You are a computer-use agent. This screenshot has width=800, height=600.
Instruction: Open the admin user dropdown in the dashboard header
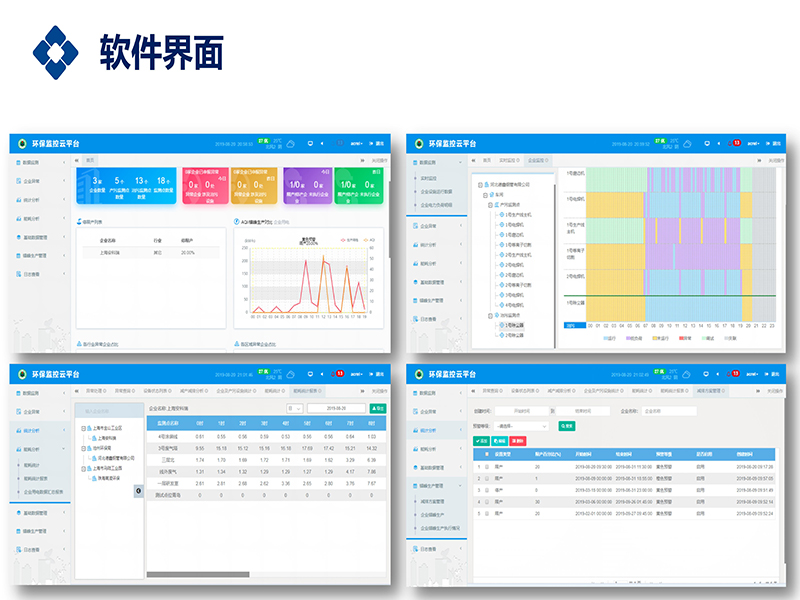356,144
